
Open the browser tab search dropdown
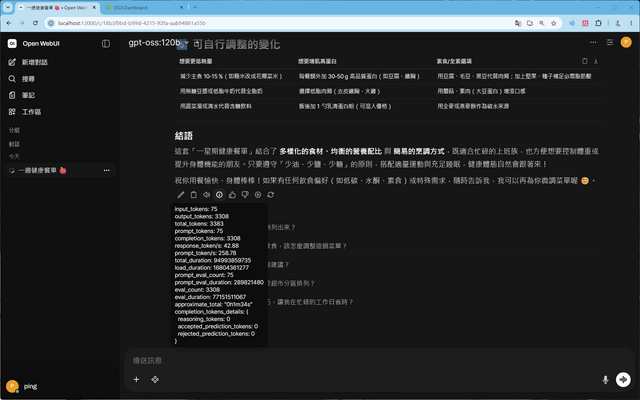[7, 7]
